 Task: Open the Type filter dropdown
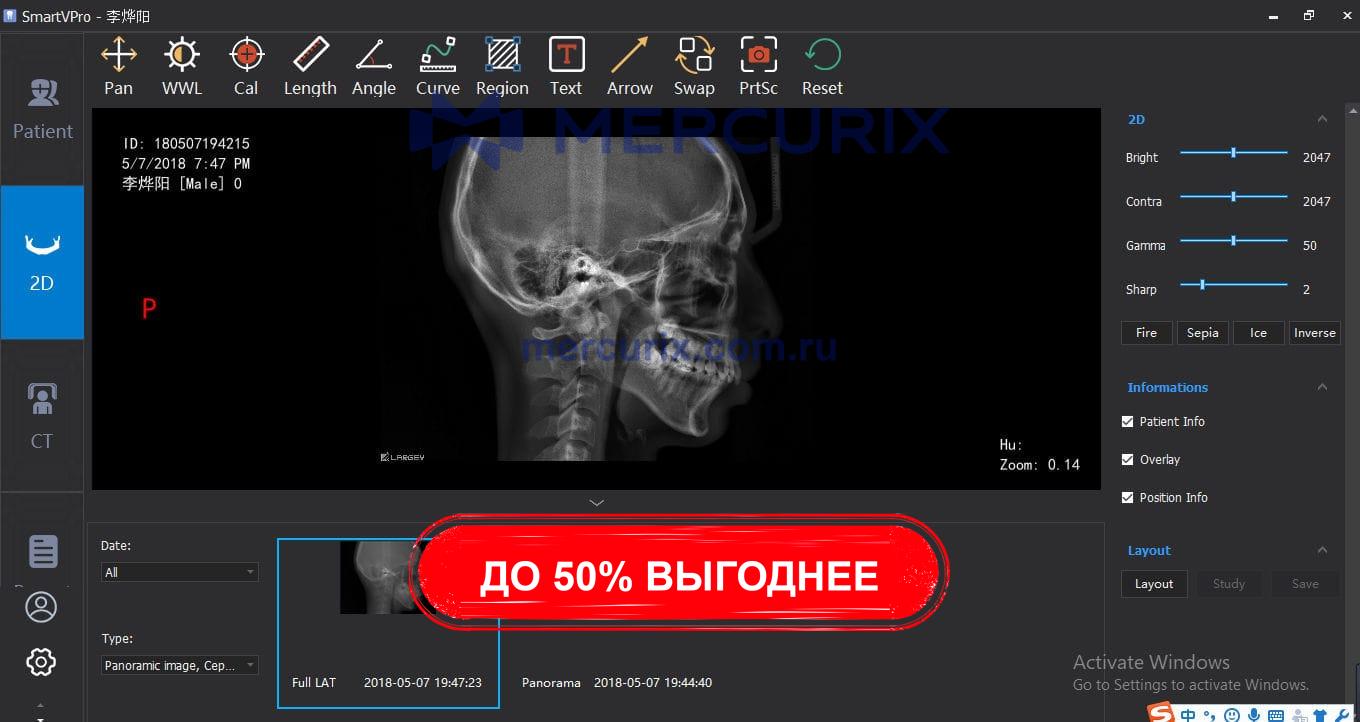pyautogui.click(x=180, y=665)
